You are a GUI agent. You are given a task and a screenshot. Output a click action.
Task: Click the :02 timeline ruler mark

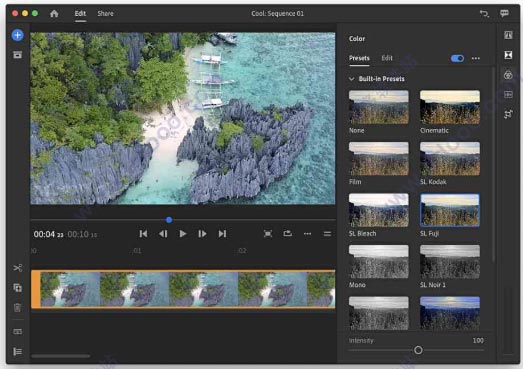click(x=242, y=251)
